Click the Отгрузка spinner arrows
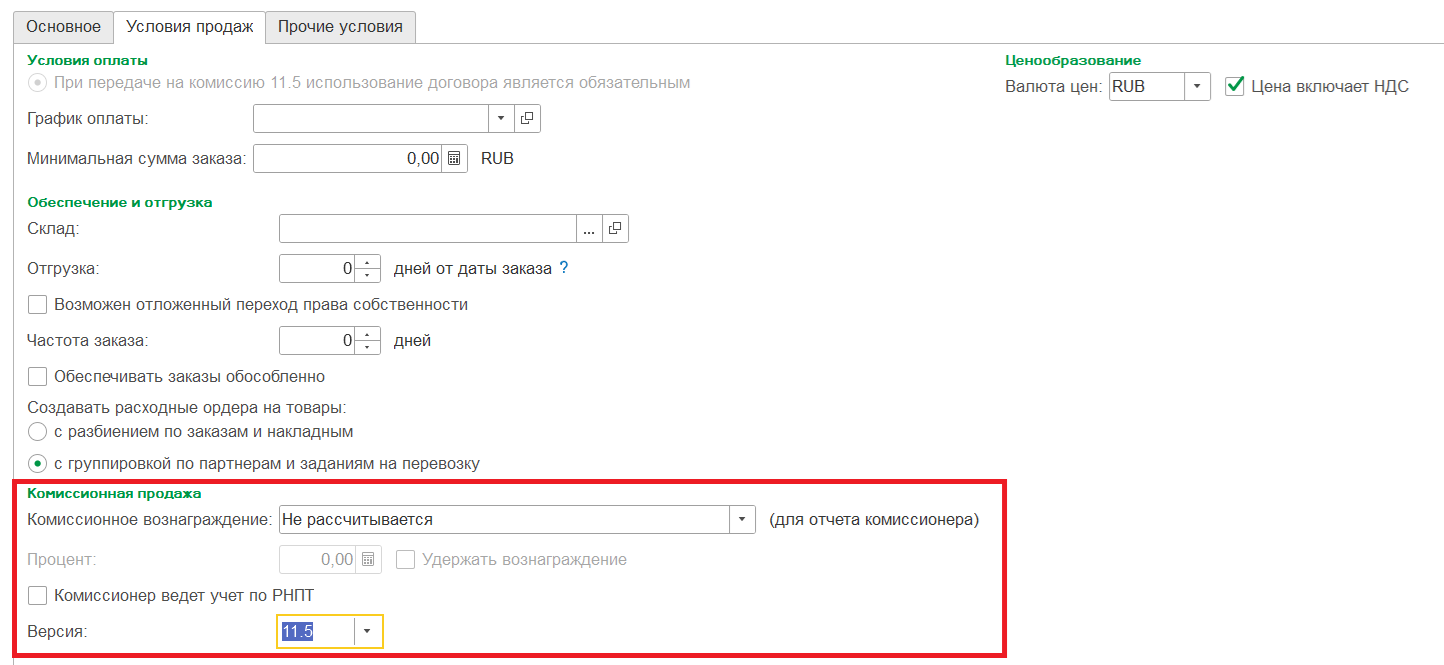The width and height of the screenshot is (1444, 665). 368,268
